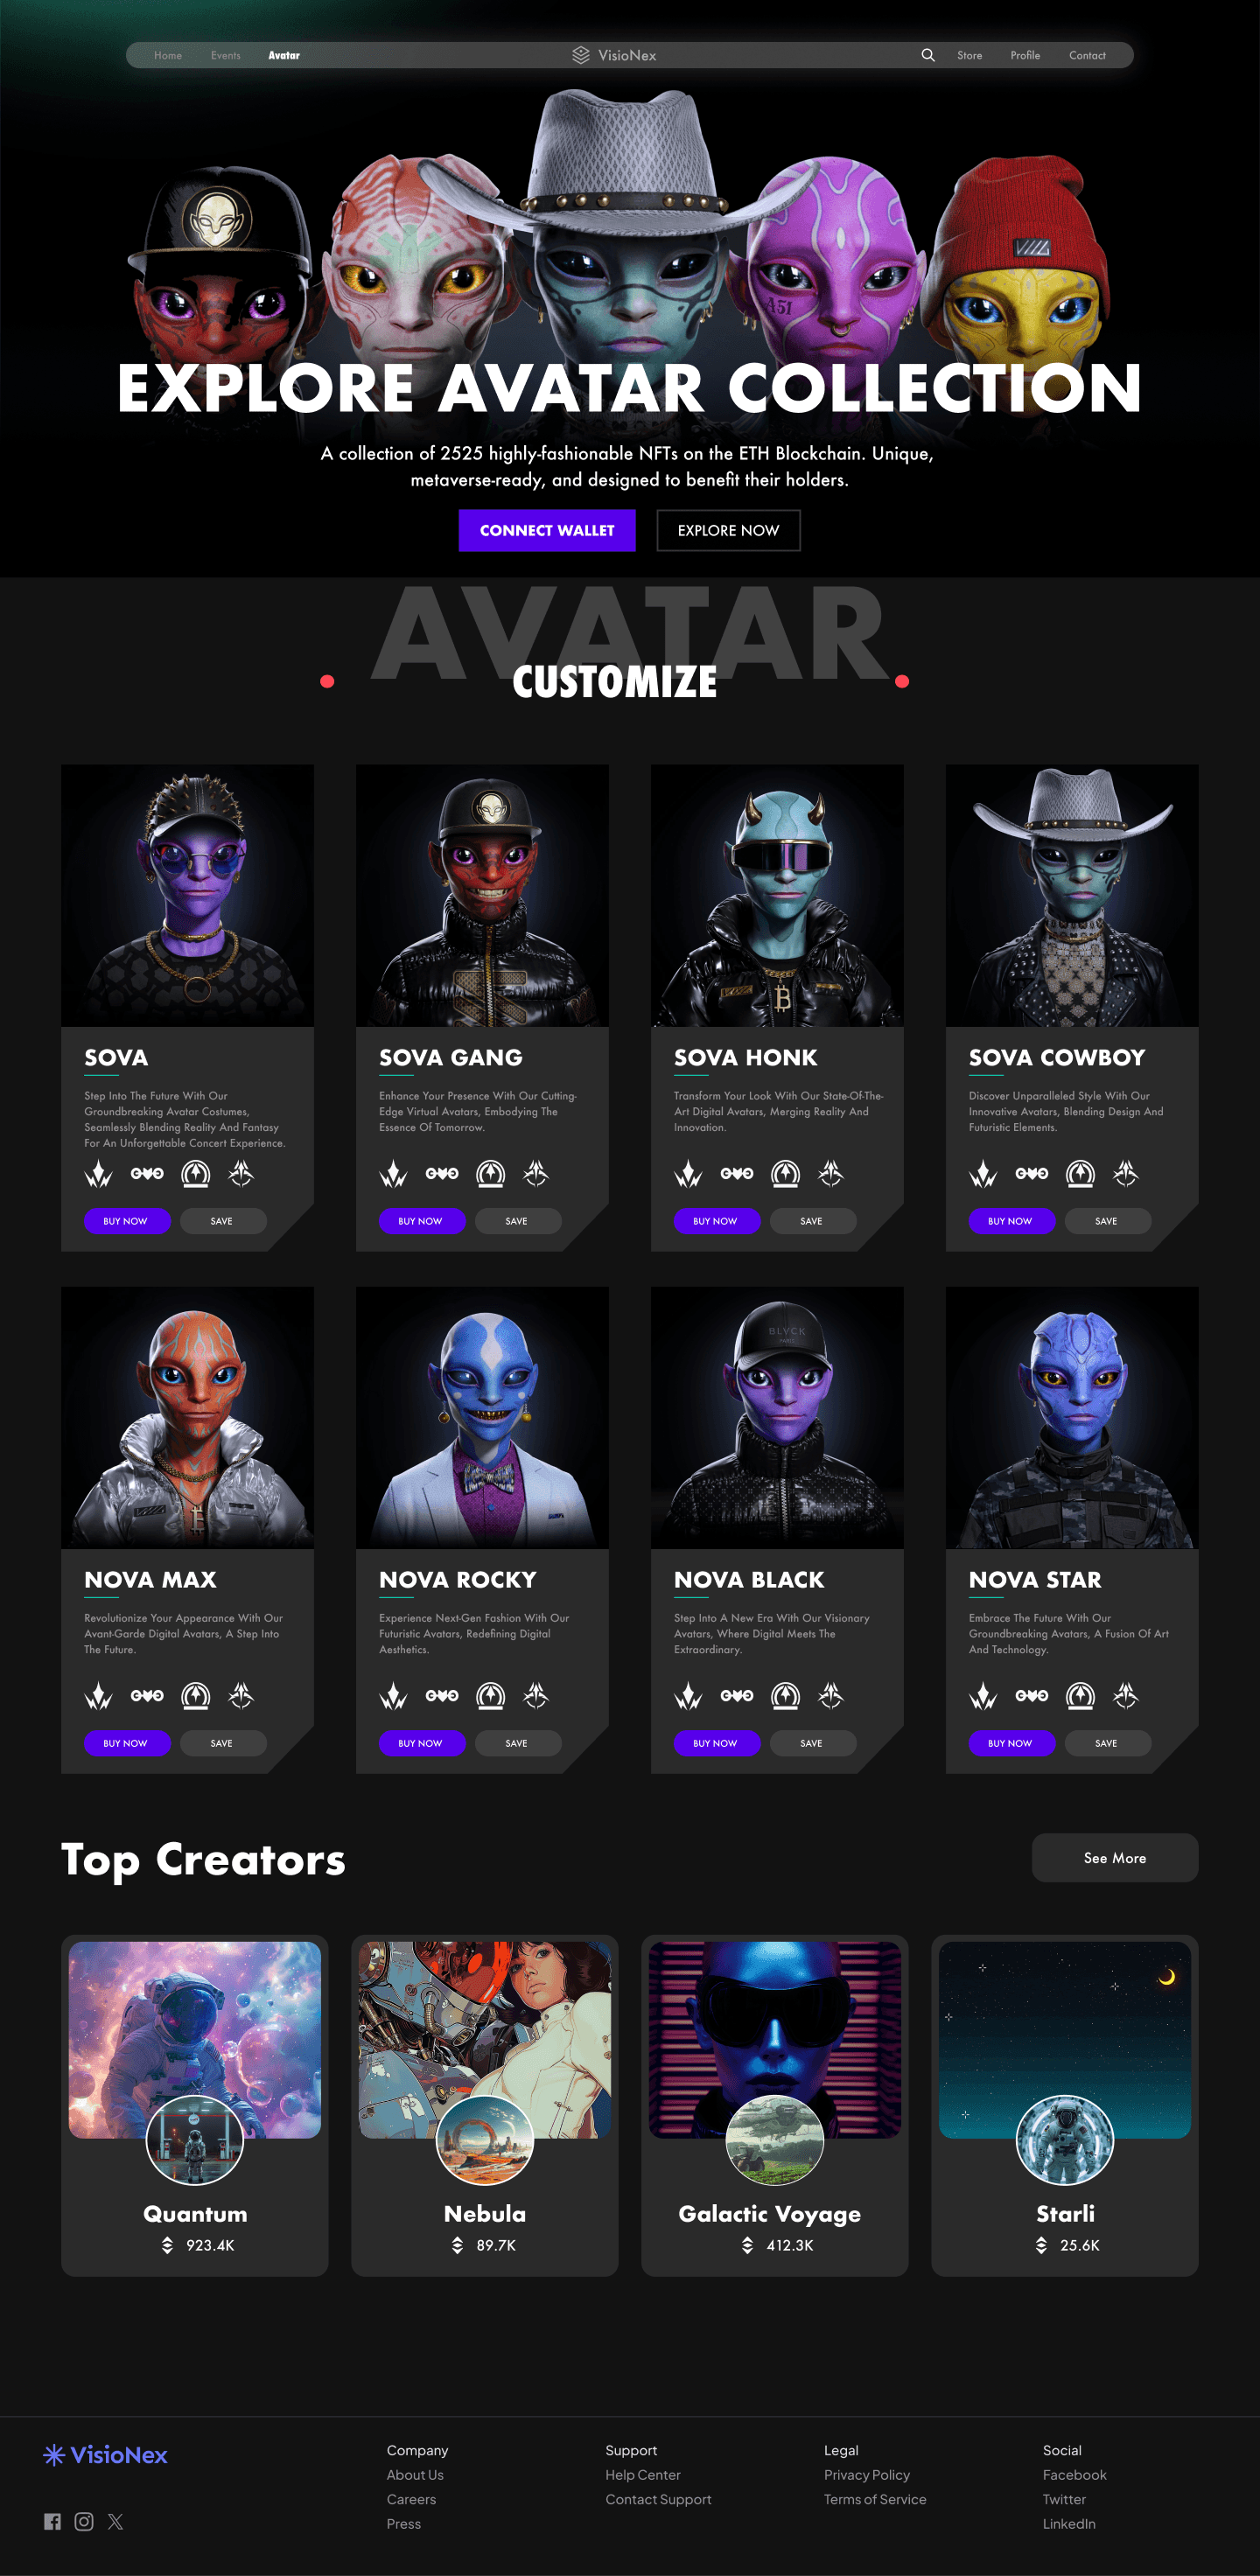Open the X (Twitter) icon in footer
The width and height of the screenshot is (1260, 2576).
click(116, 2521)
